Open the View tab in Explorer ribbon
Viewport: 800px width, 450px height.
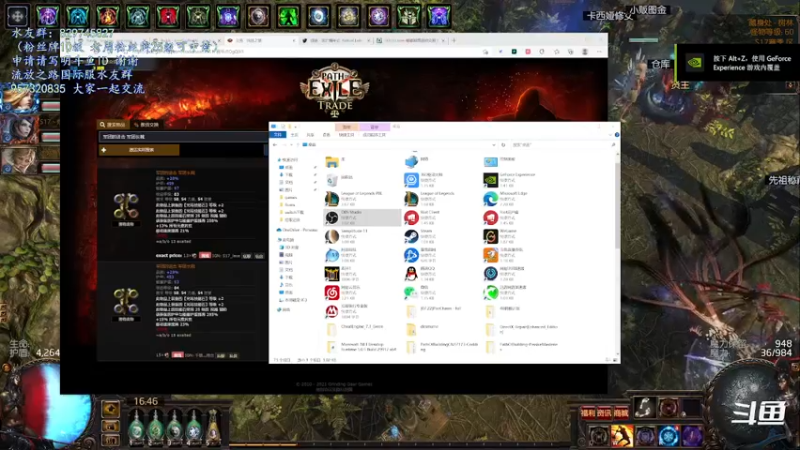tap(327, 135)
